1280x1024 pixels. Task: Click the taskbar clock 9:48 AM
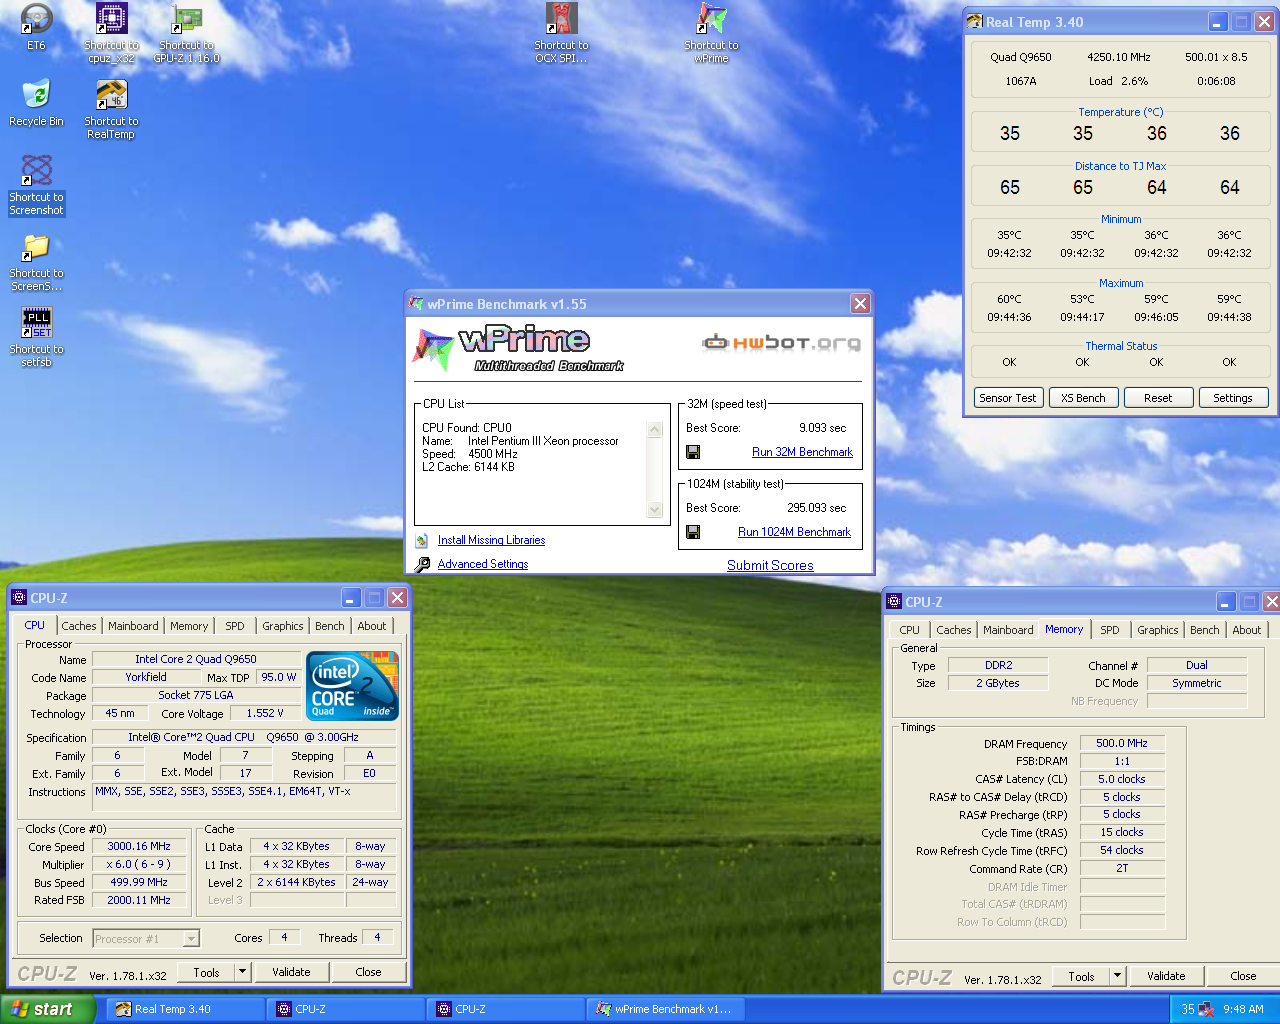(x=1243, y=1009)
